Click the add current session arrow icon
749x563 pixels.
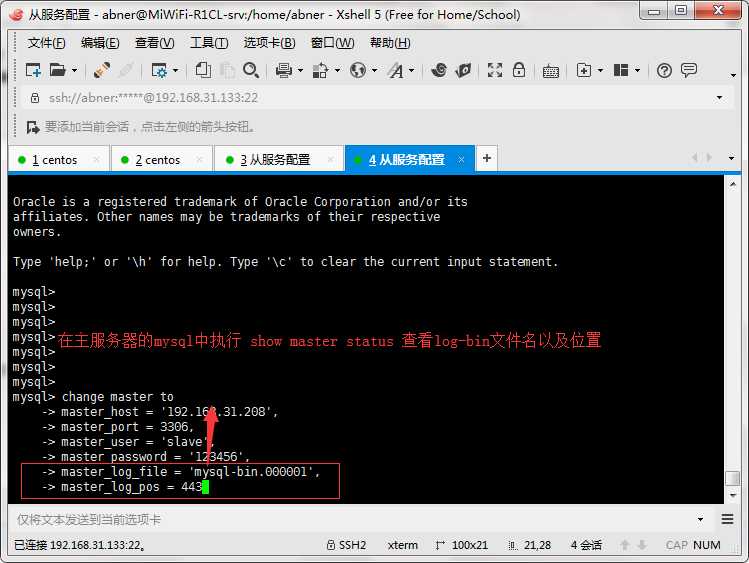coord(33,127)
